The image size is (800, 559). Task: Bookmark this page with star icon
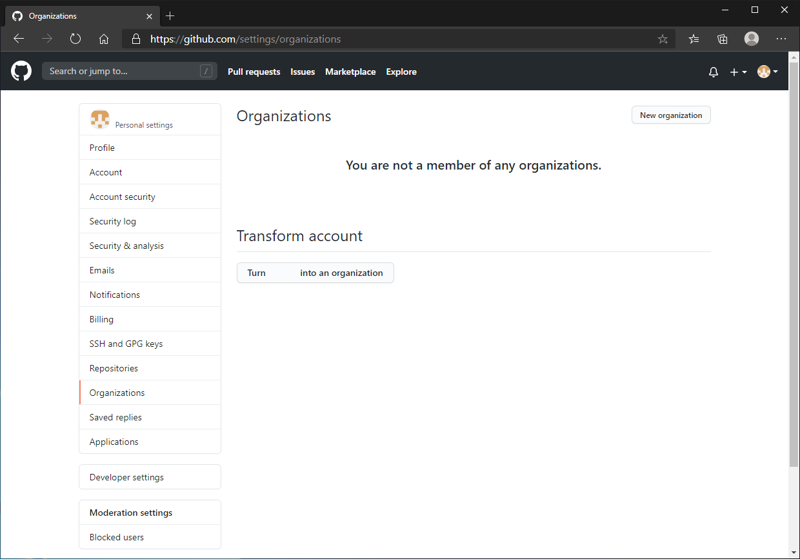point(663,39)
